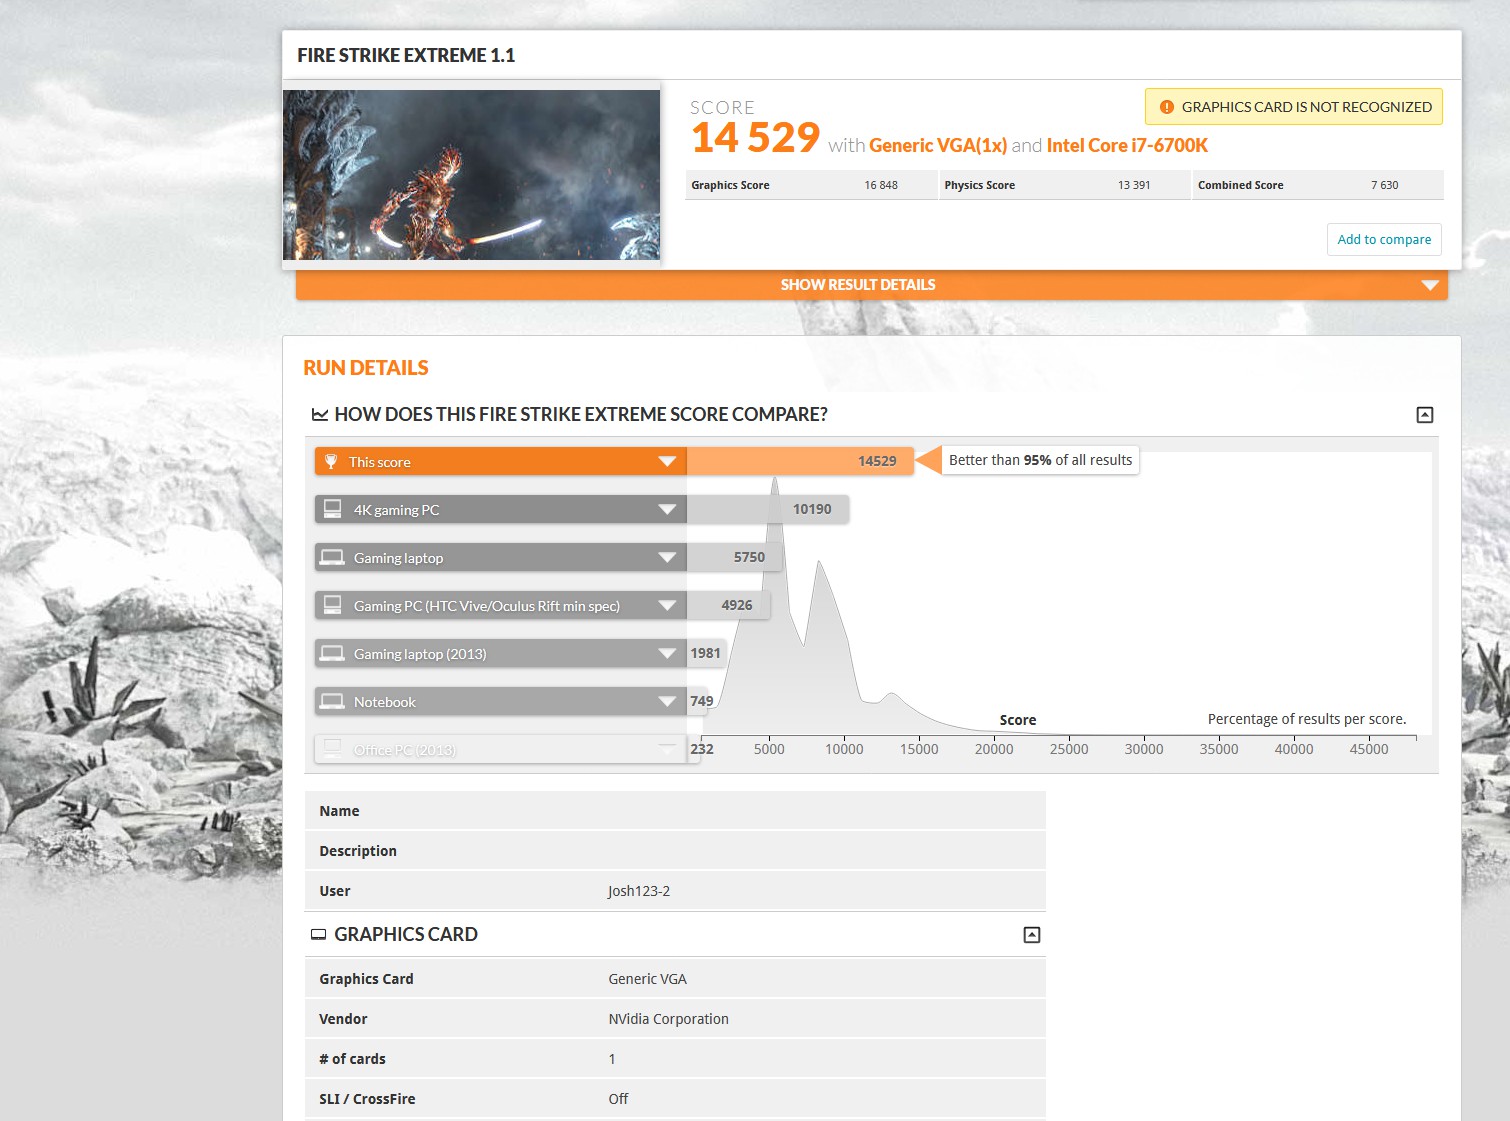
Task: Open the Generic VGA(1x) link
Action: 938,145
